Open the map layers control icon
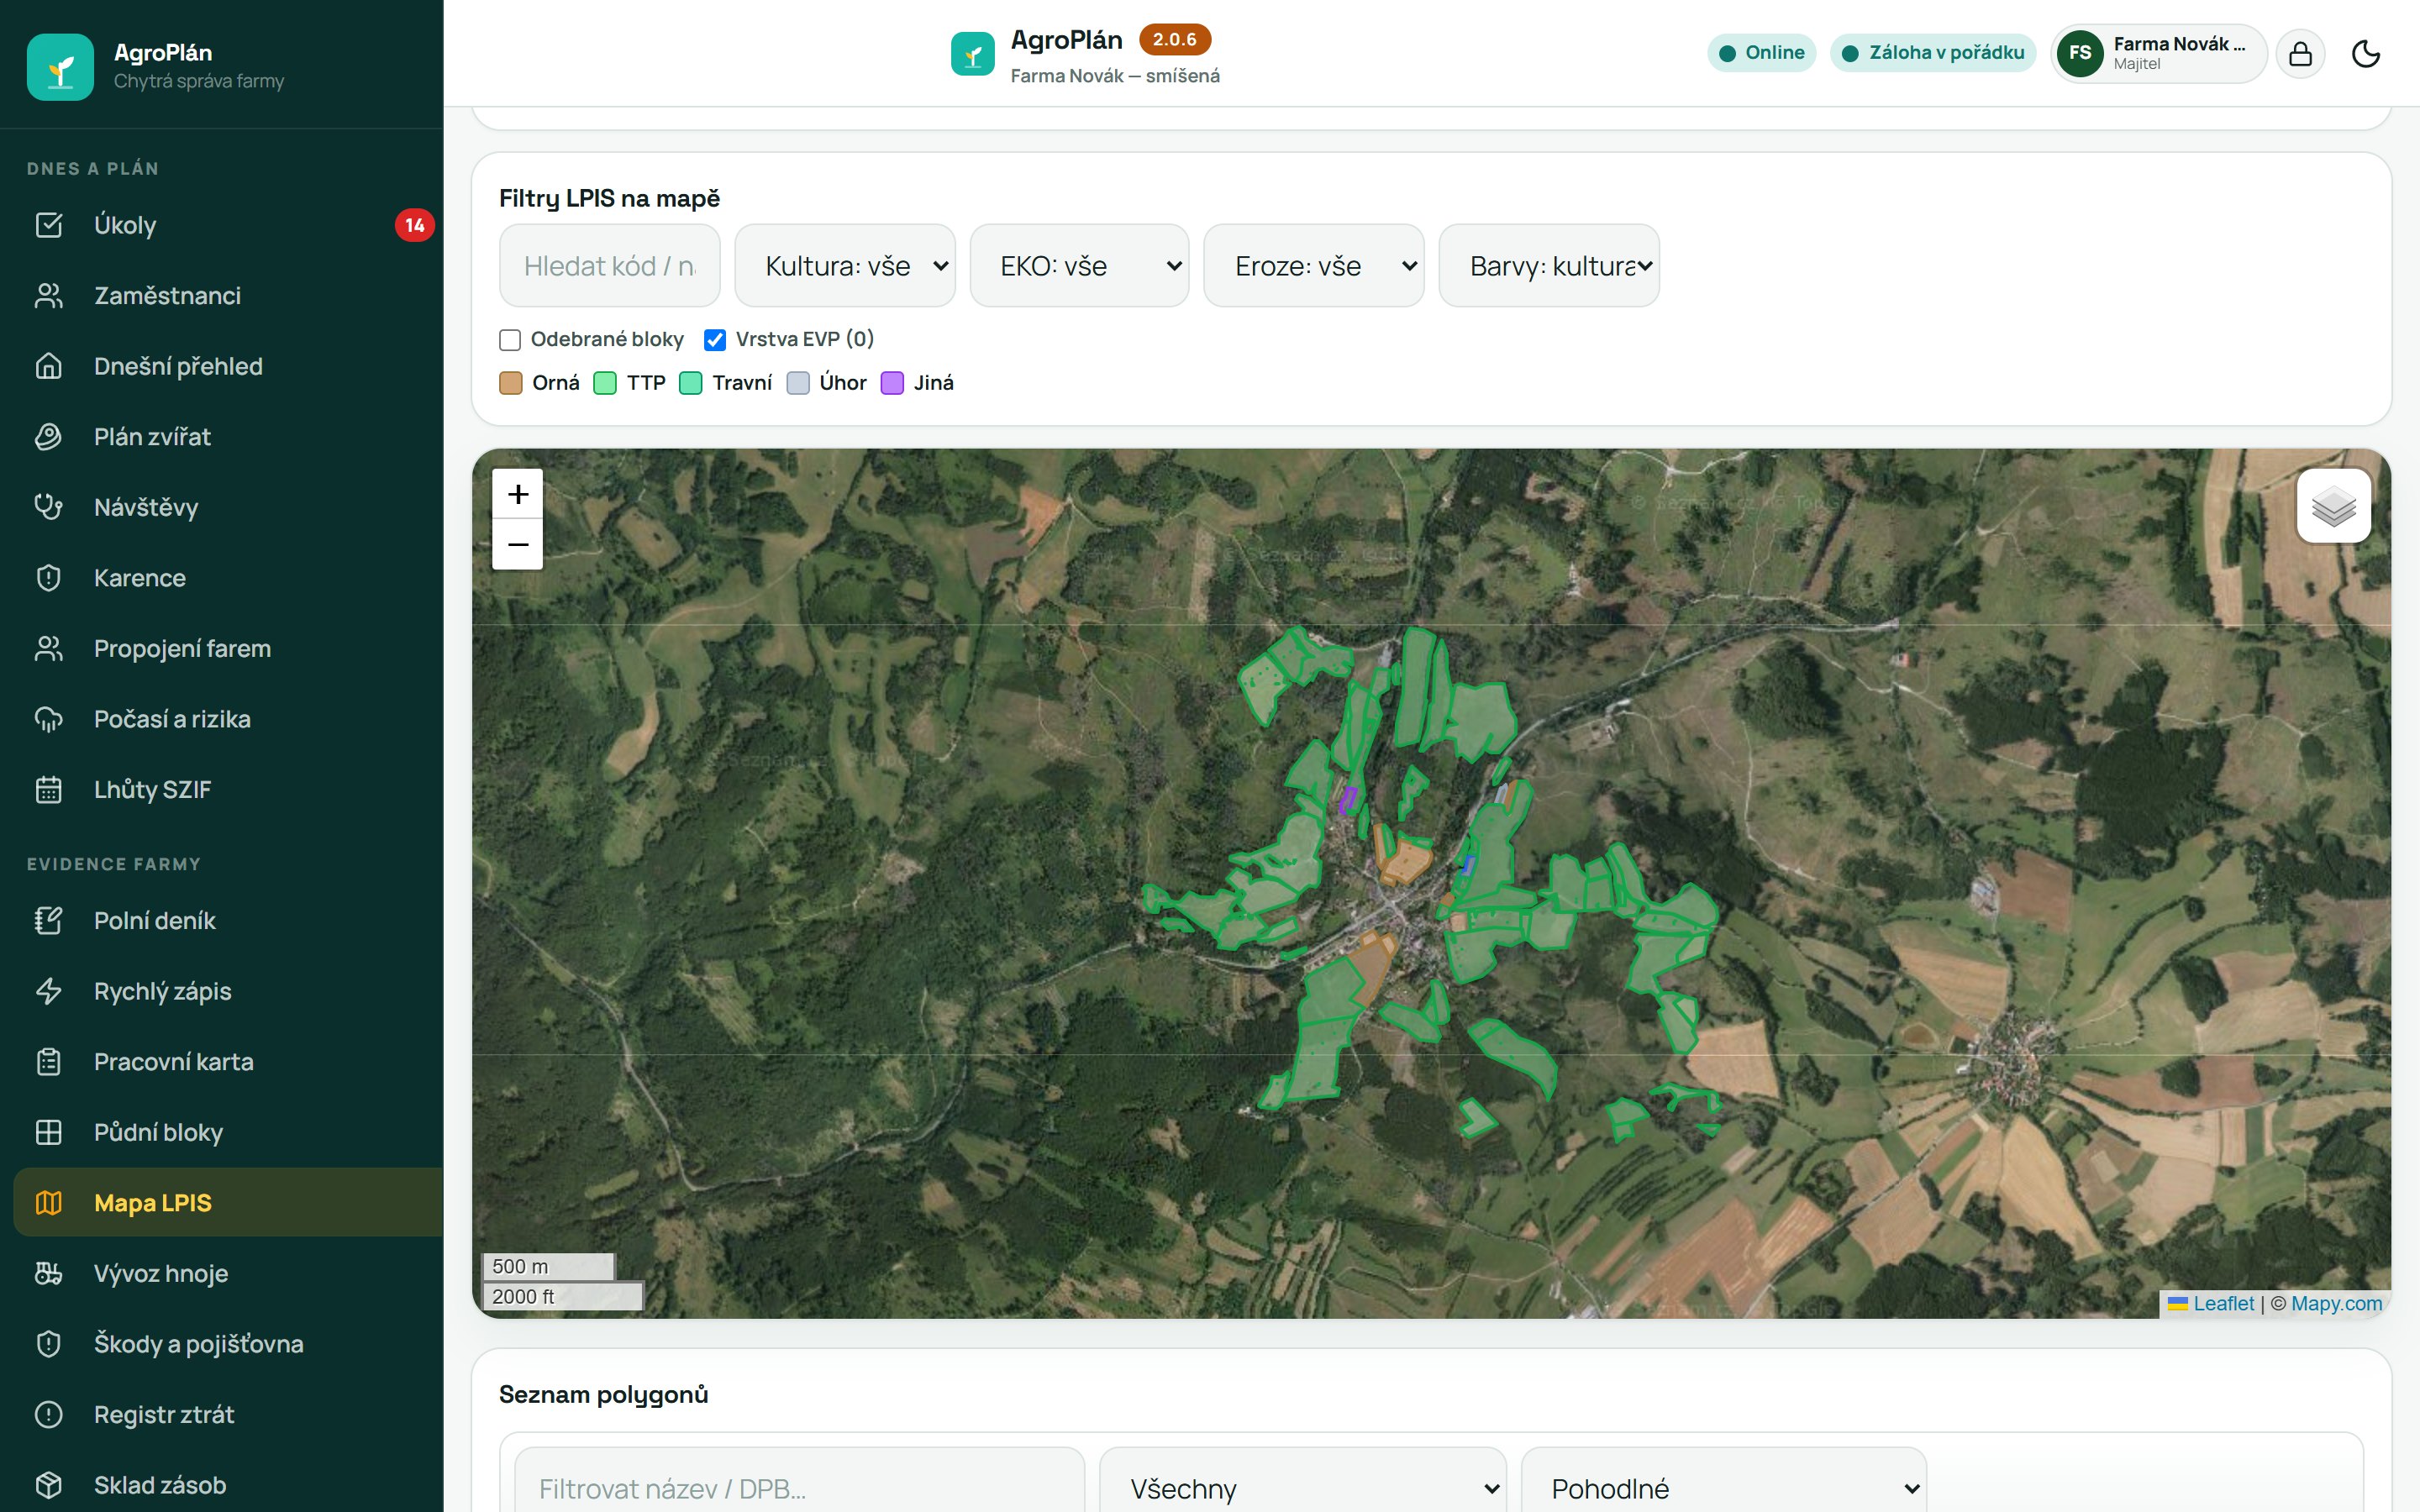This screenshot has width=2420, height=1512. pyautogui.click(x=2333, y=506)
